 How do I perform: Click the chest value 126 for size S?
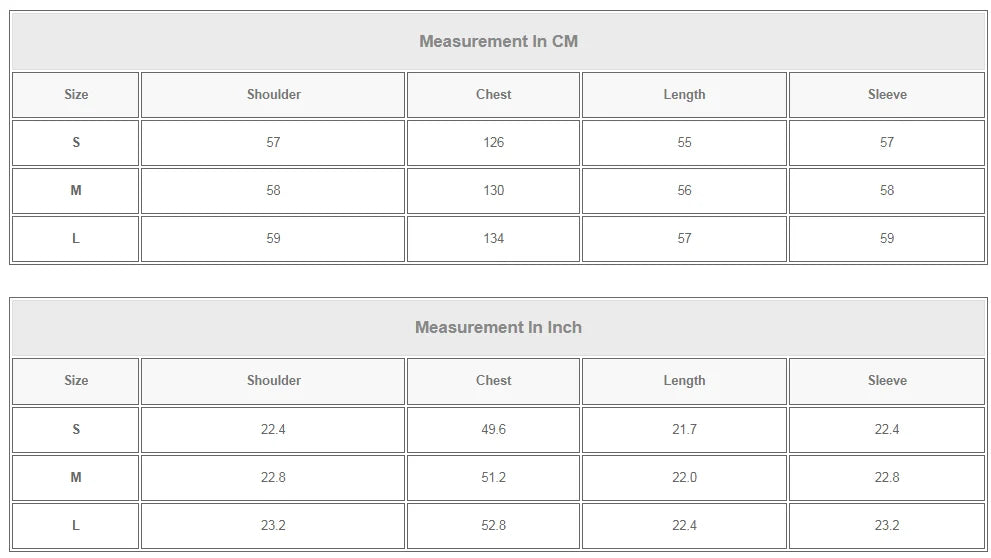point(493,142)
